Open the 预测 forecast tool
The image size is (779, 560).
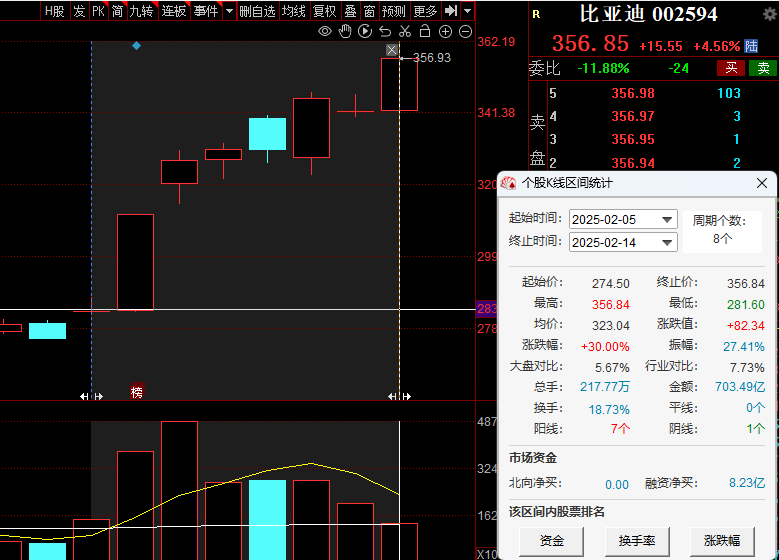(393, 11)
